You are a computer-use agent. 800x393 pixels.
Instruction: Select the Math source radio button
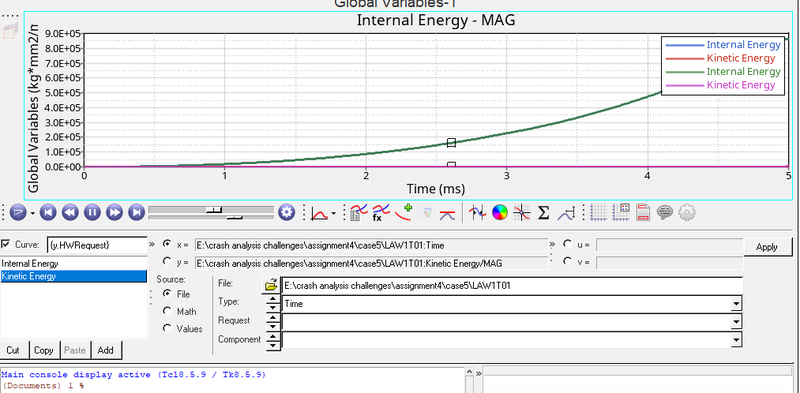tap(167, 311)
